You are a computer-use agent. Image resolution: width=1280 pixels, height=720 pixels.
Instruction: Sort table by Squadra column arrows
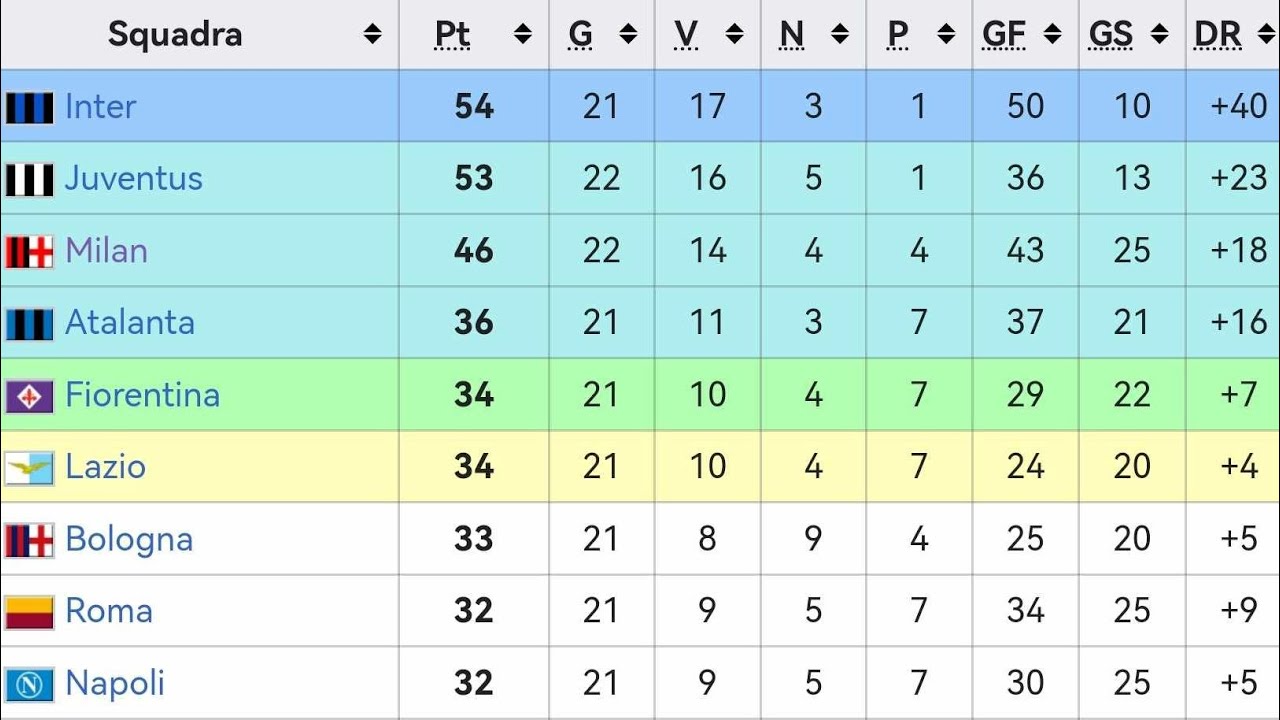(x=372, y=35)
